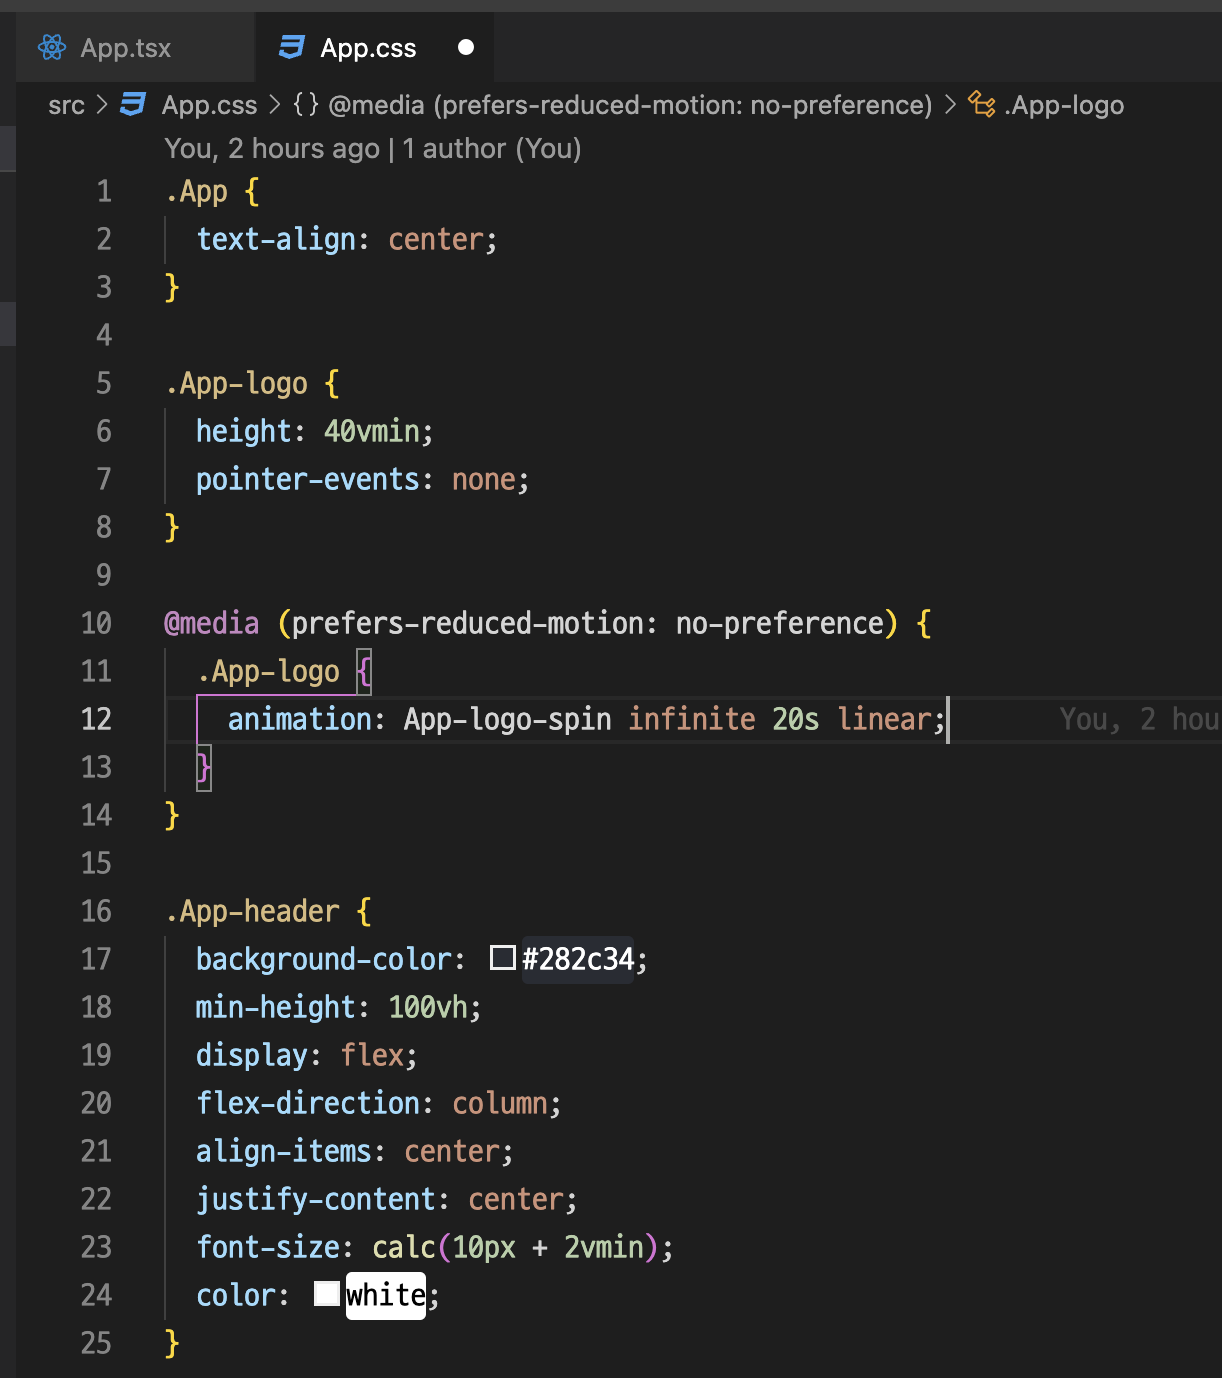Image resolution: width=1222 pixels, height=1378 pixels.
Task: Click the prefers-reduced-motion text on line 10
Action: pyautogui.click(x=468, y=623)
